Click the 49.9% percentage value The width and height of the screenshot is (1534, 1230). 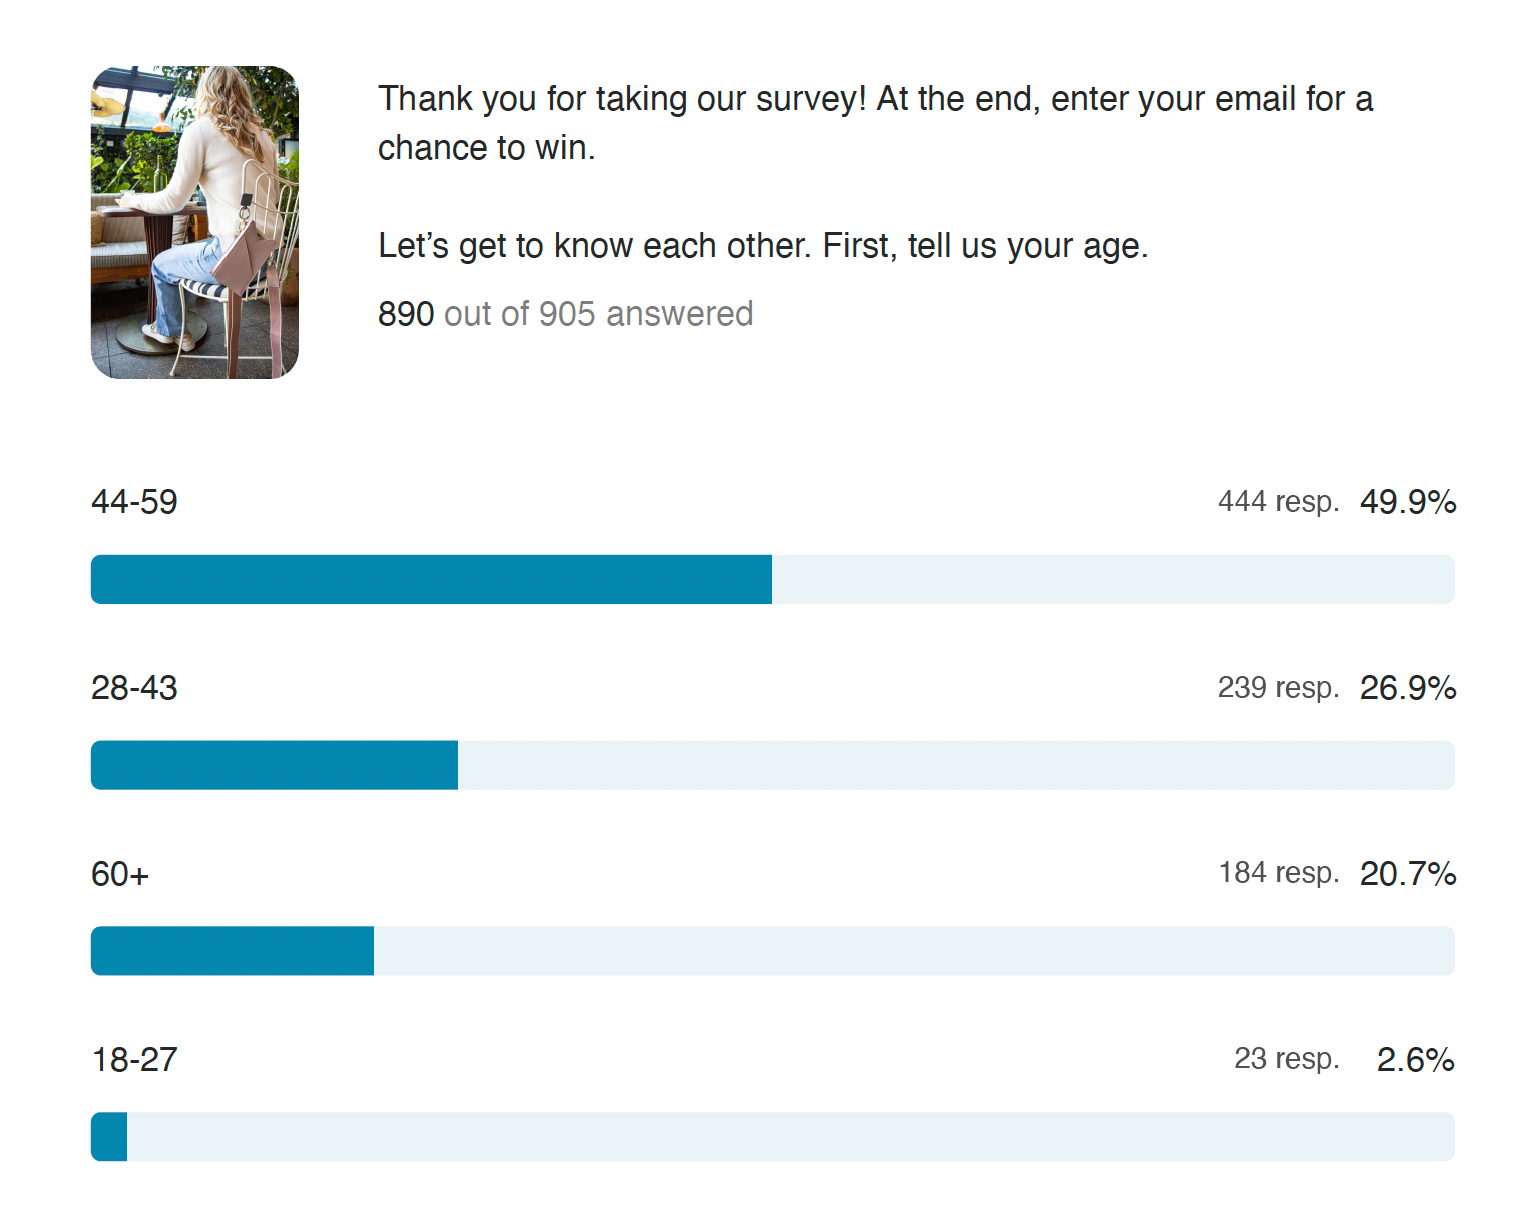1408,502
